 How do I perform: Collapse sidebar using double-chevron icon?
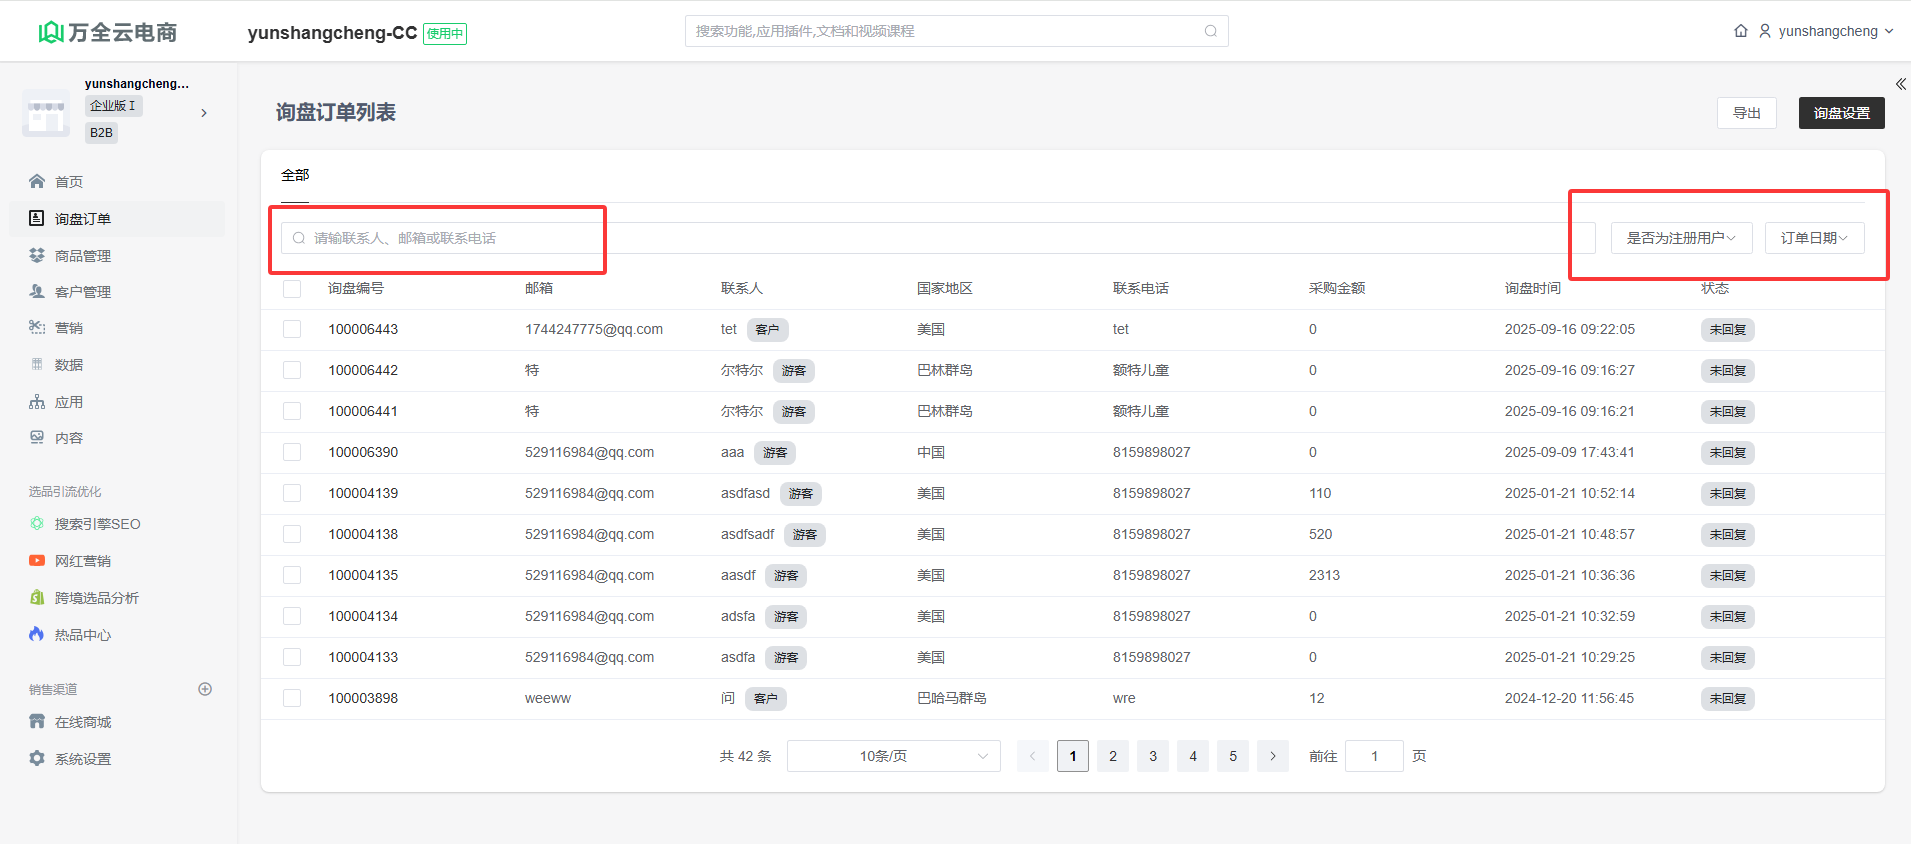click(1900, 84)
